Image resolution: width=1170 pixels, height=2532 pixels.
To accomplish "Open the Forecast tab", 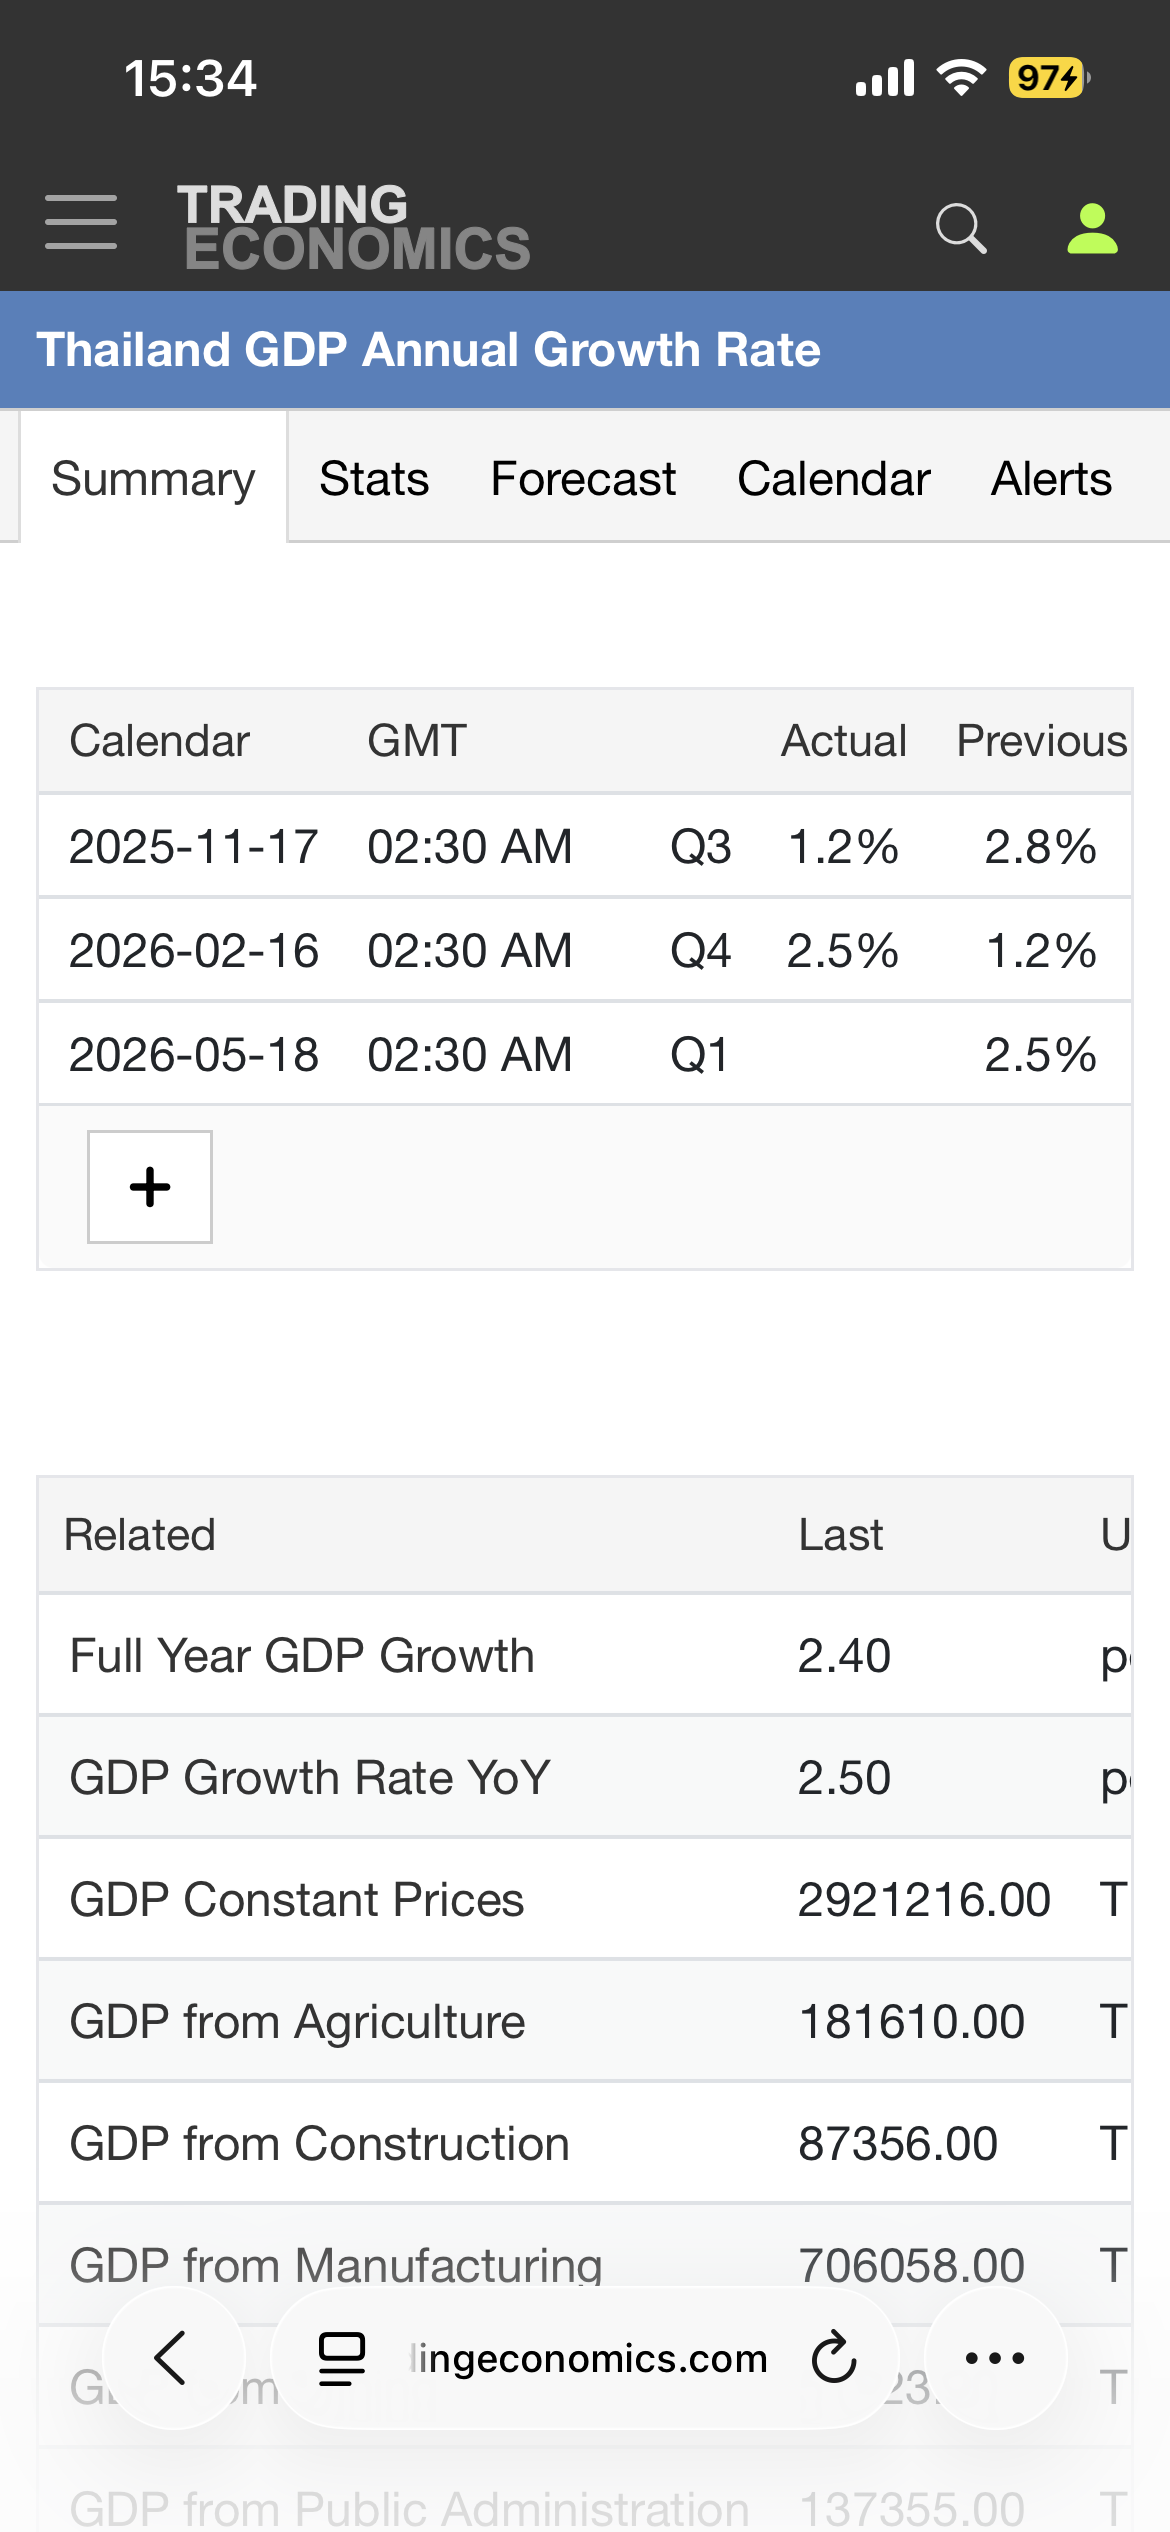I will click(x=583, y=479).
